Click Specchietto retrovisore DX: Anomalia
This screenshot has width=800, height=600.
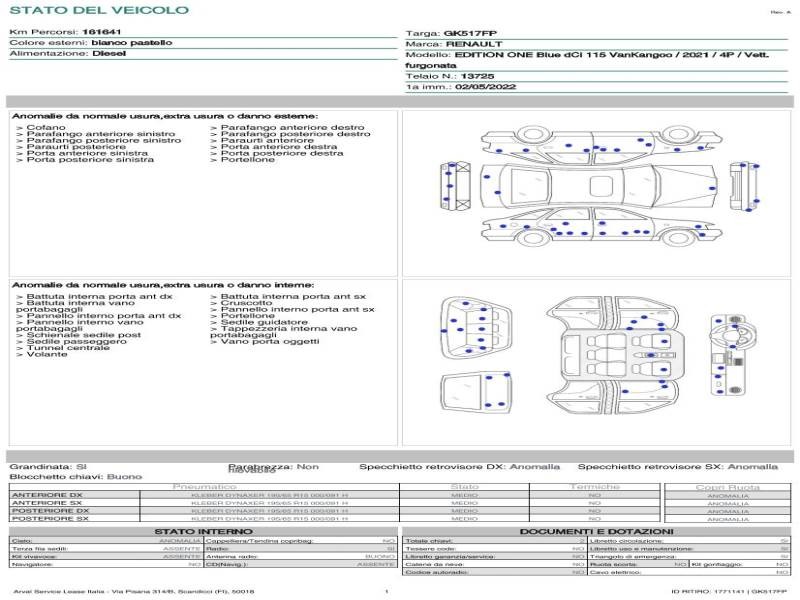(x=459, y=467)
